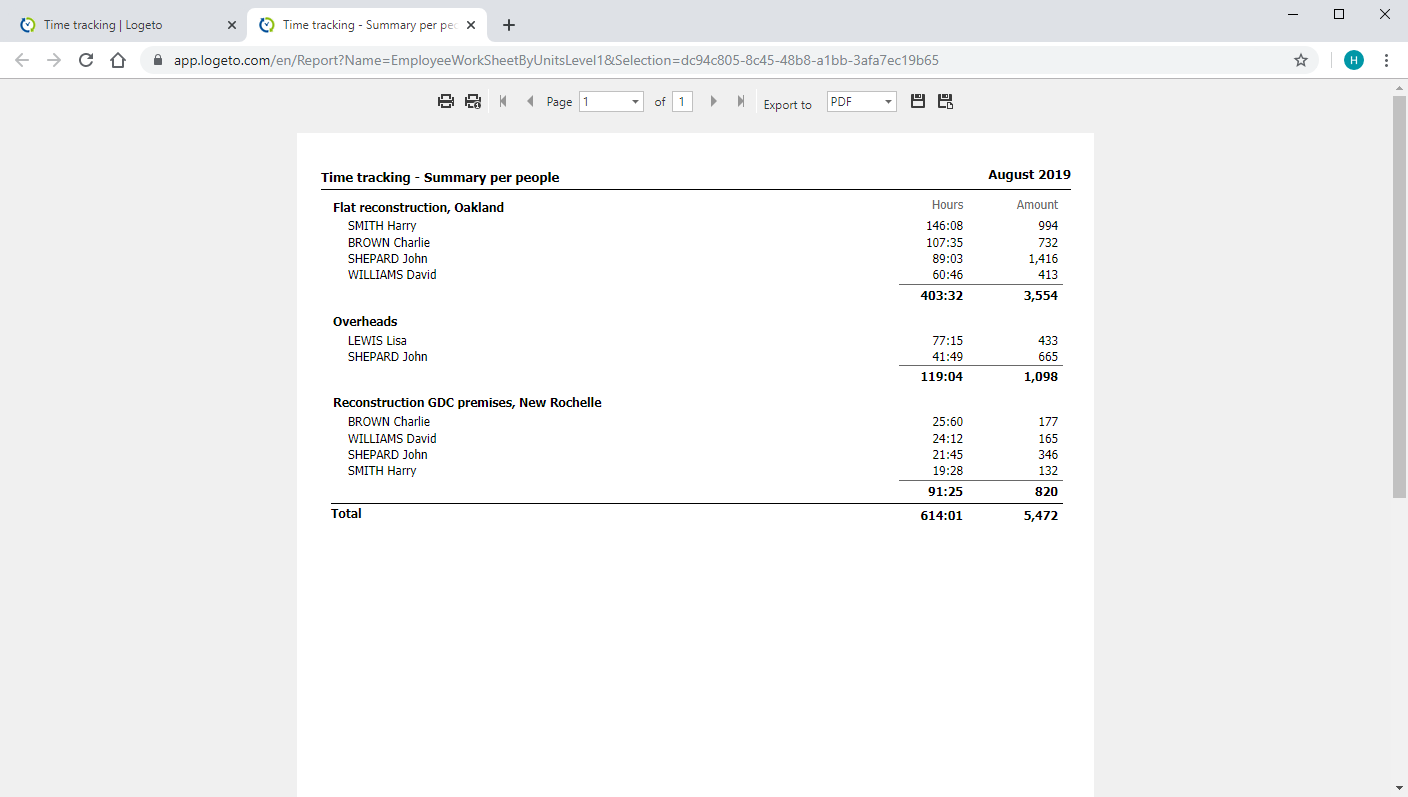The image size is (1408, 797).
Task: Go to the first report page
Action: [503, 101]
